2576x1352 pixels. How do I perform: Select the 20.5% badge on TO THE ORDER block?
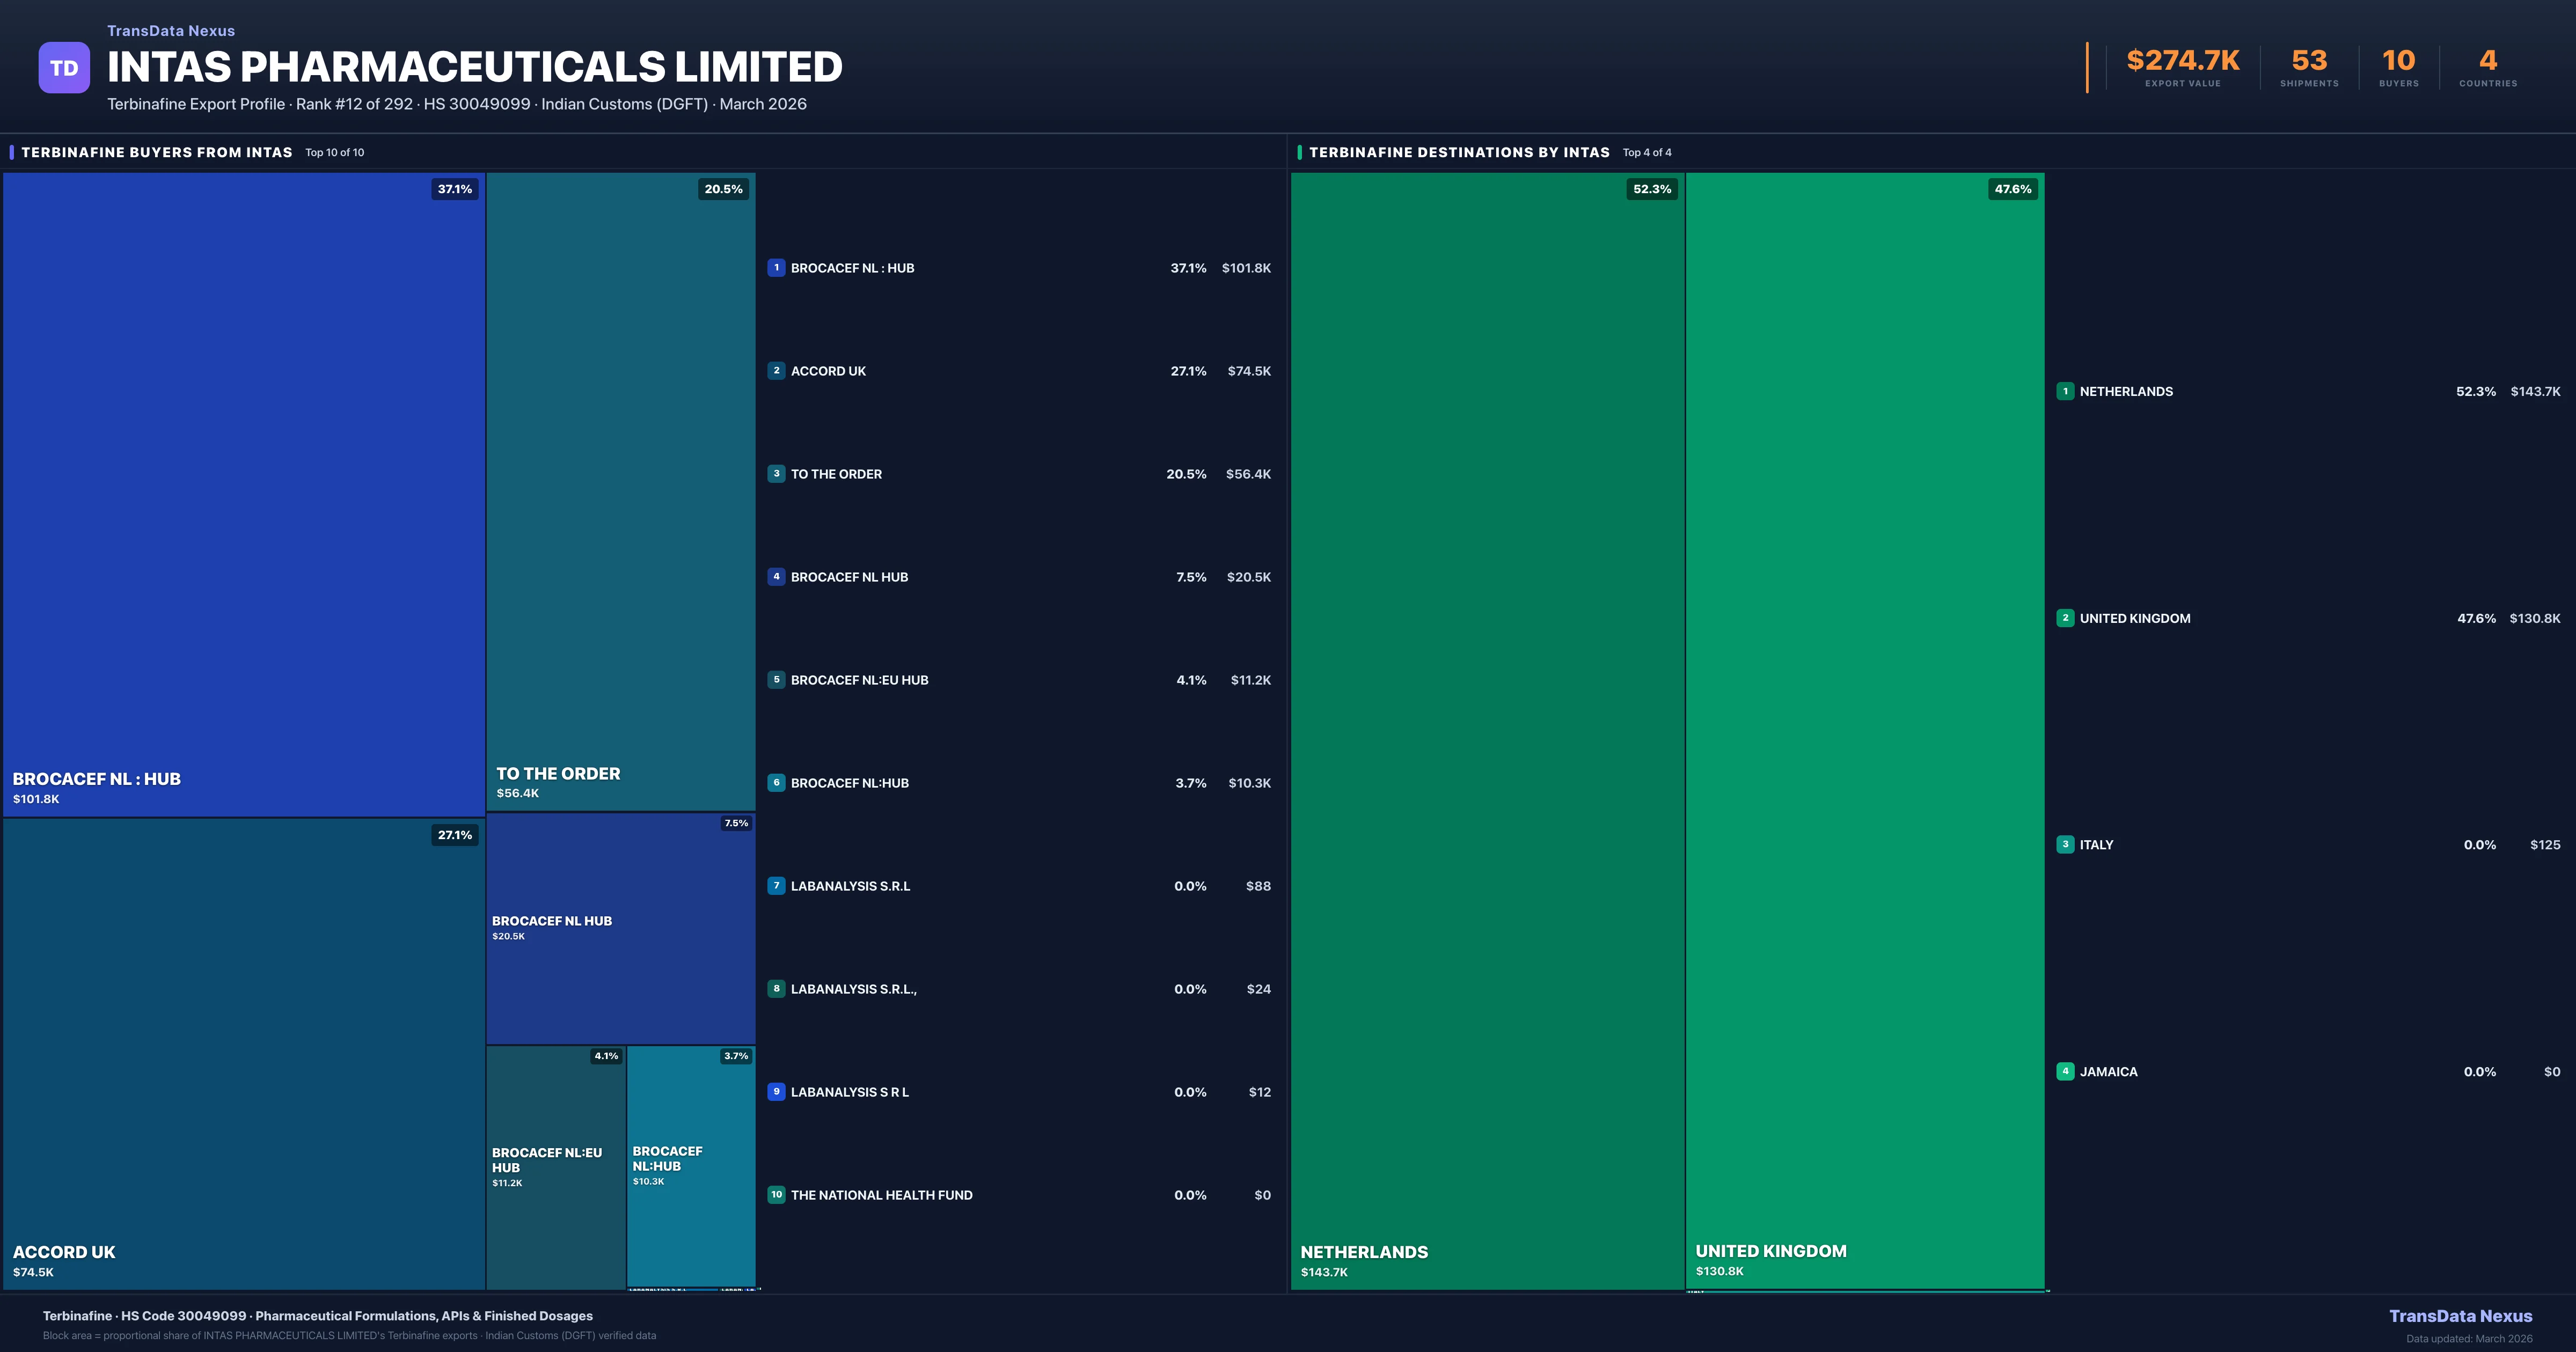pyautogui.click(x=723, y=189)
